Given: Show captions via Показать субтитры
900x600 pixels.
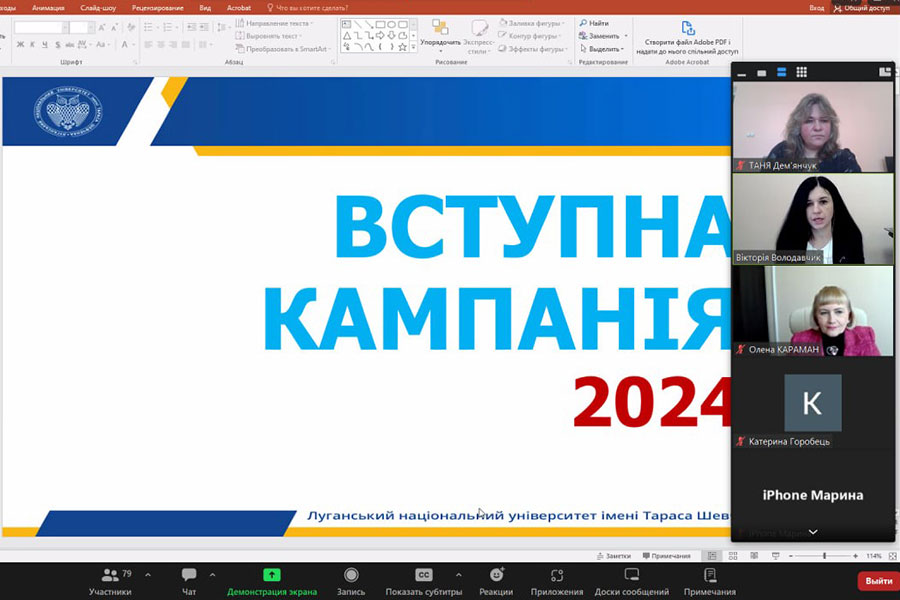Looking at the screenshot, I should click(424, 582).
